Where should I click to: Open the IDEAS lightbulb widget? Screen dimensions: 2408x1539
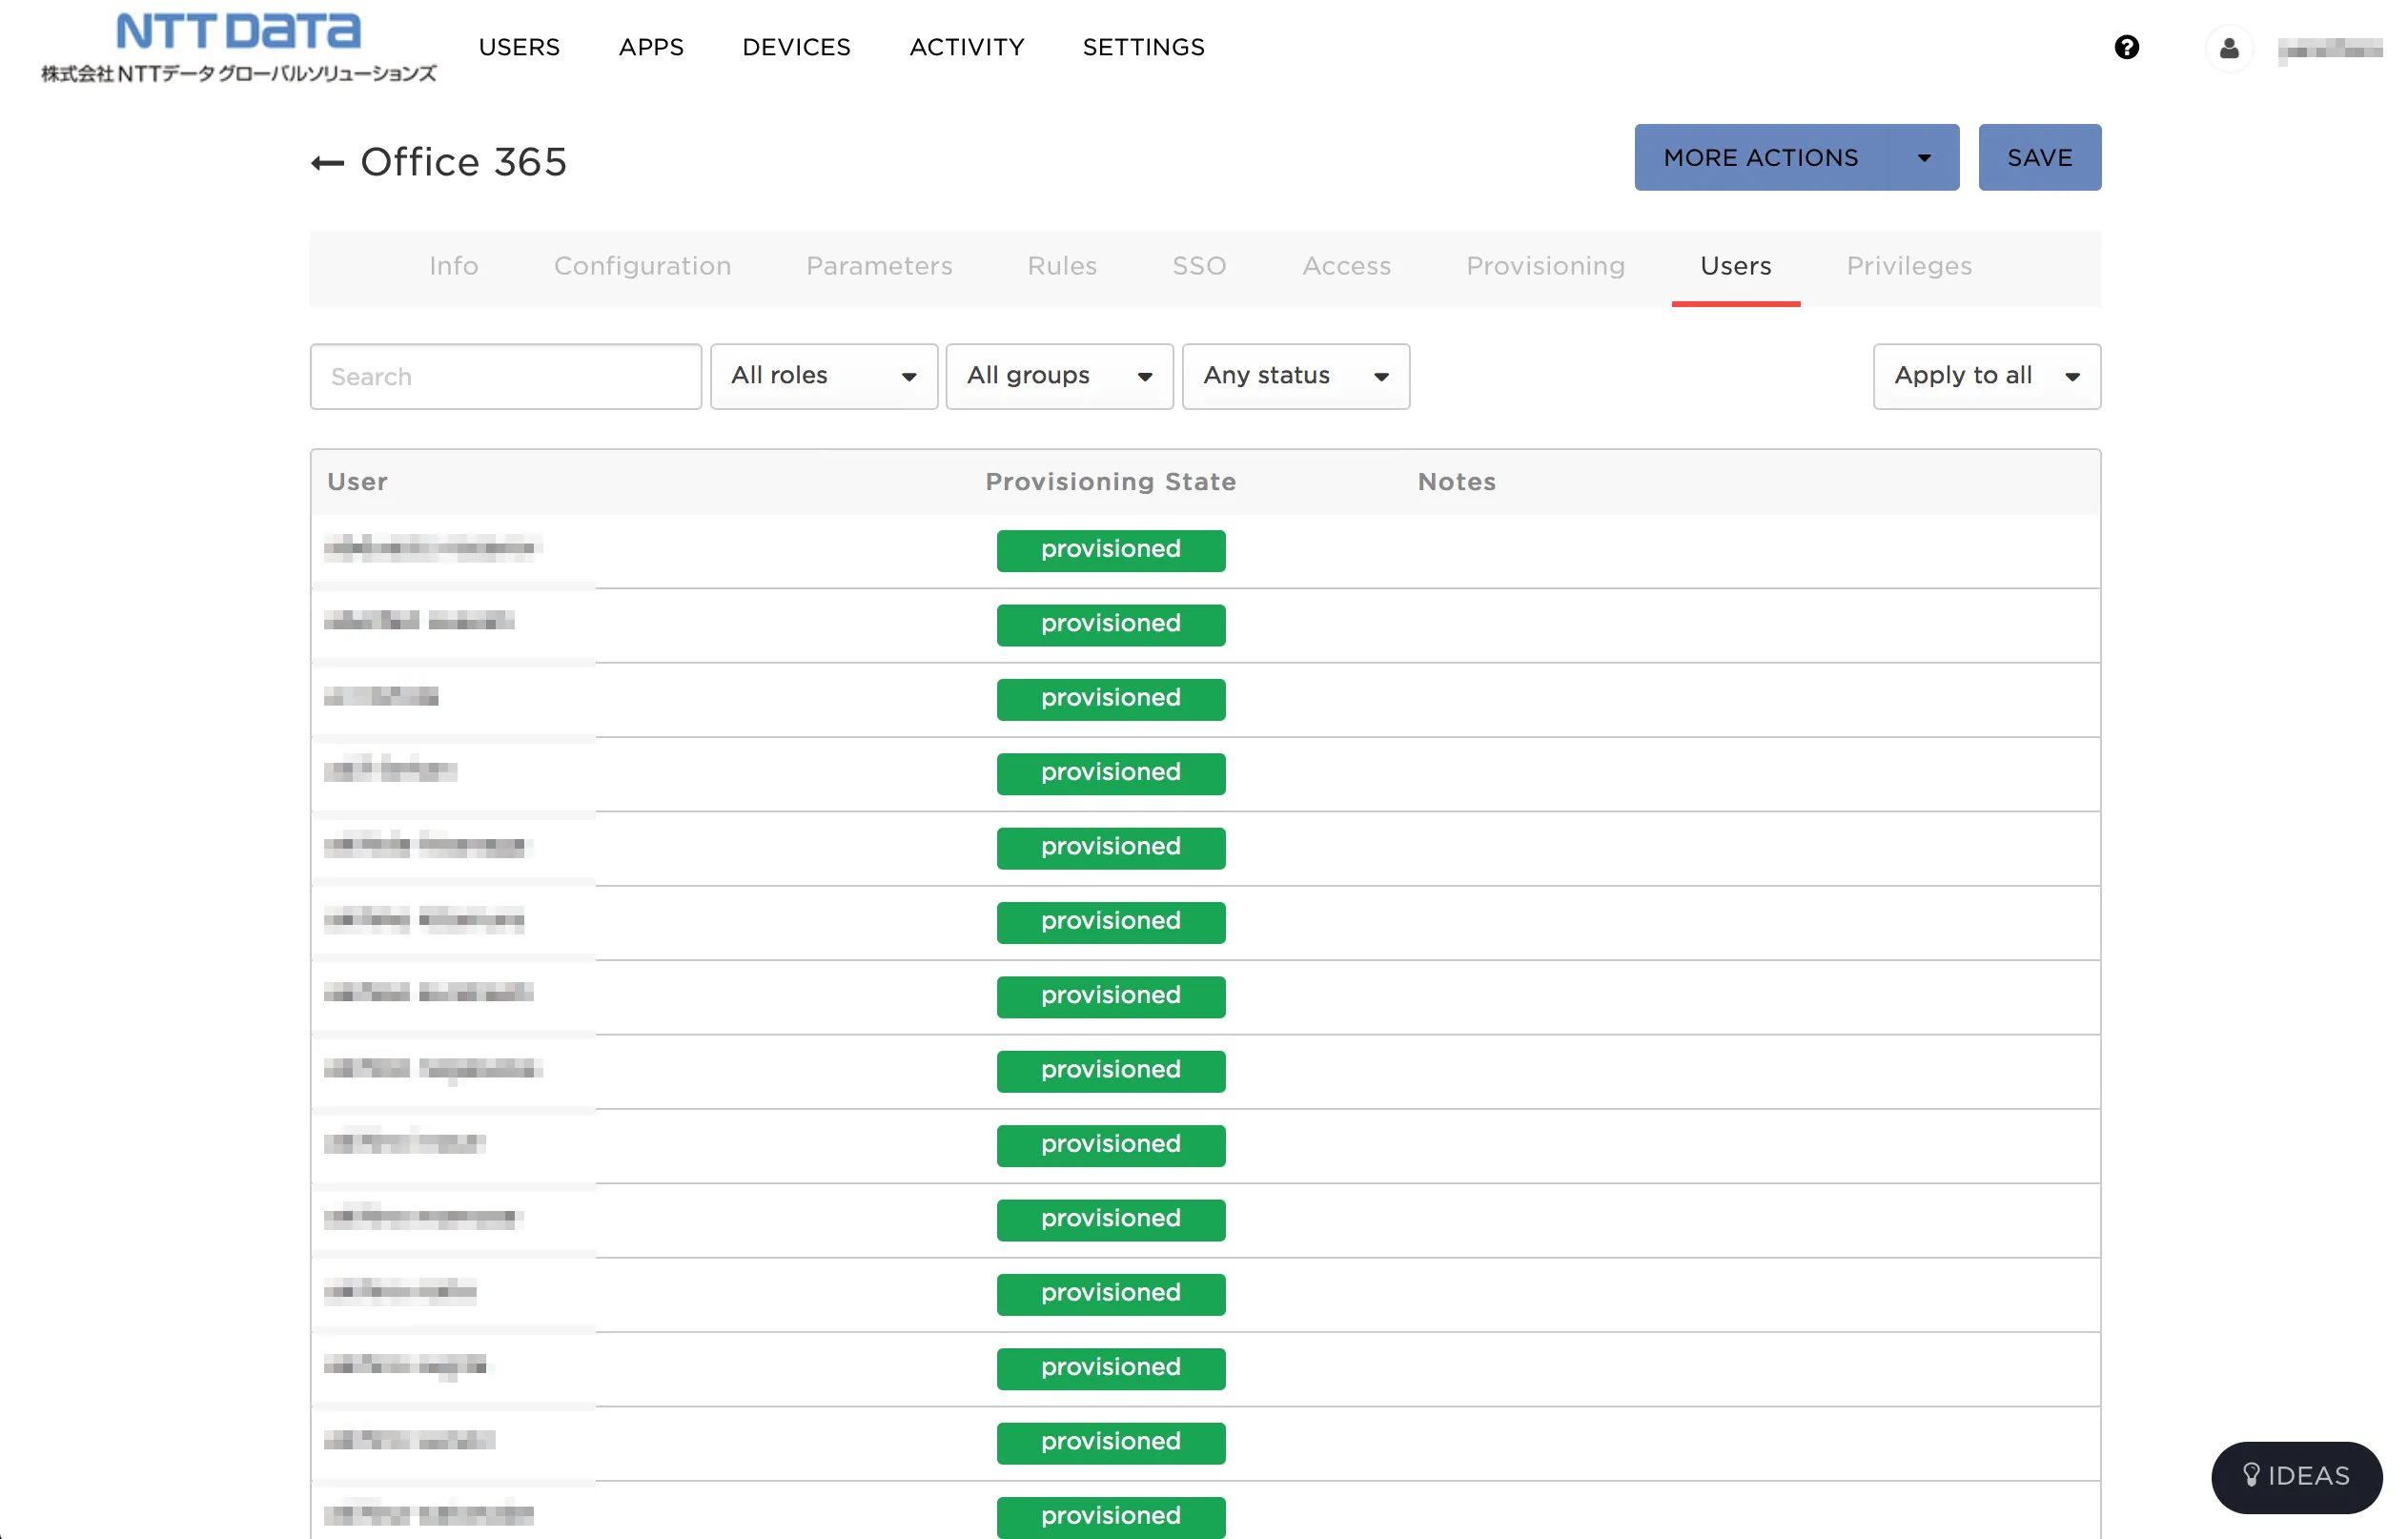[x=2296, y=1476]
